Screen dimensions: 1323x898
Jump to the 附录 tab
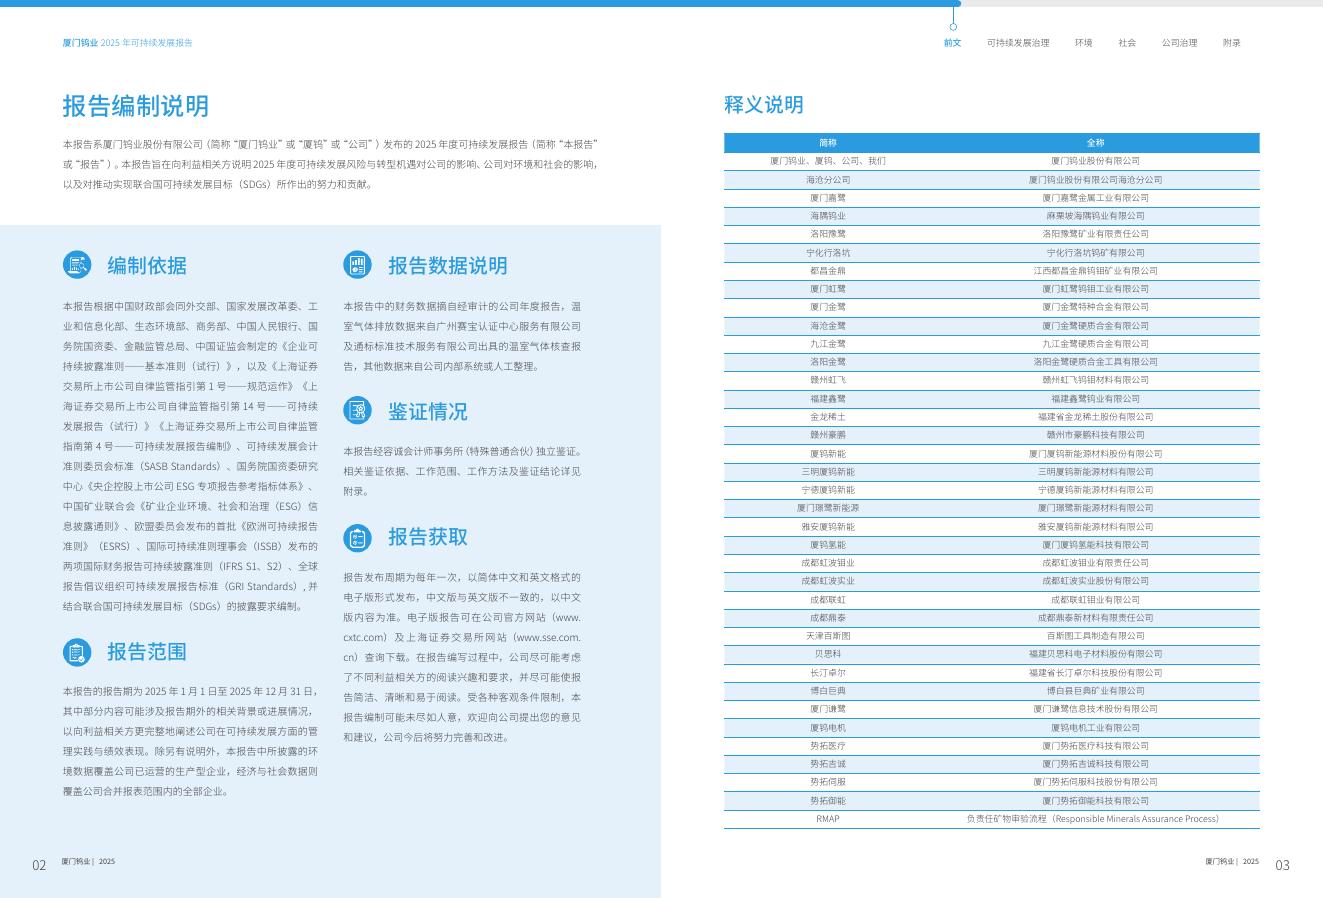(1231, 43)
